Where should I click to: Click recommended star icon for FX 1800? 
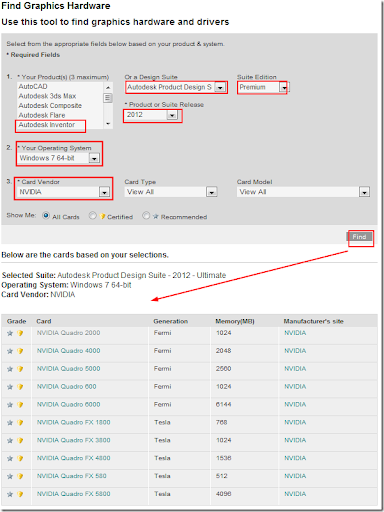pyautogui.click(x=10, y=423)
